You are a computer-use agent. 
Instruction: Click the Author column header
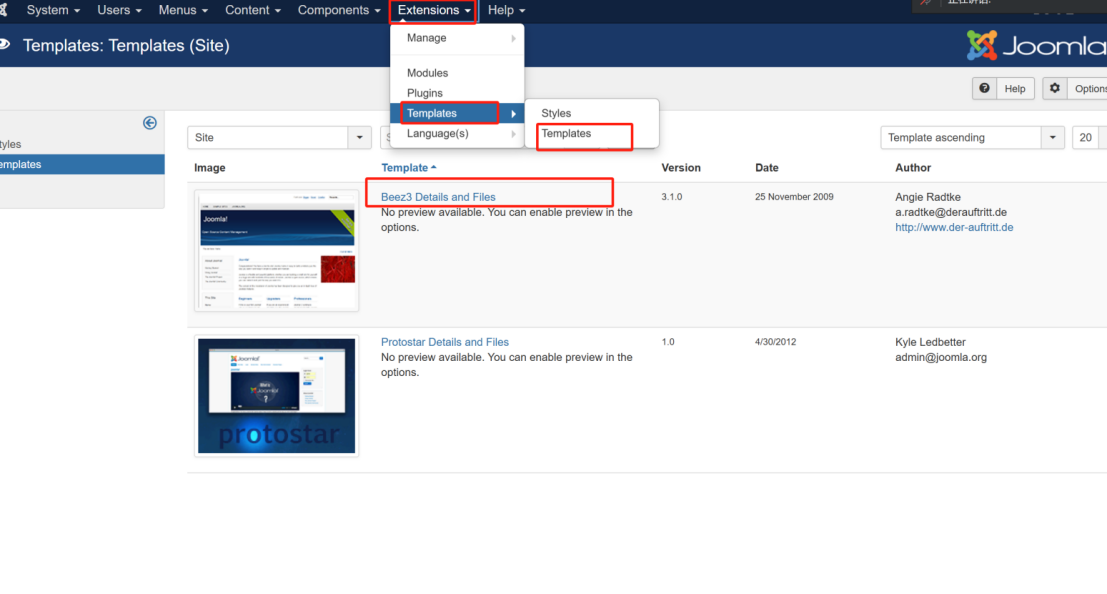[913, 167]
